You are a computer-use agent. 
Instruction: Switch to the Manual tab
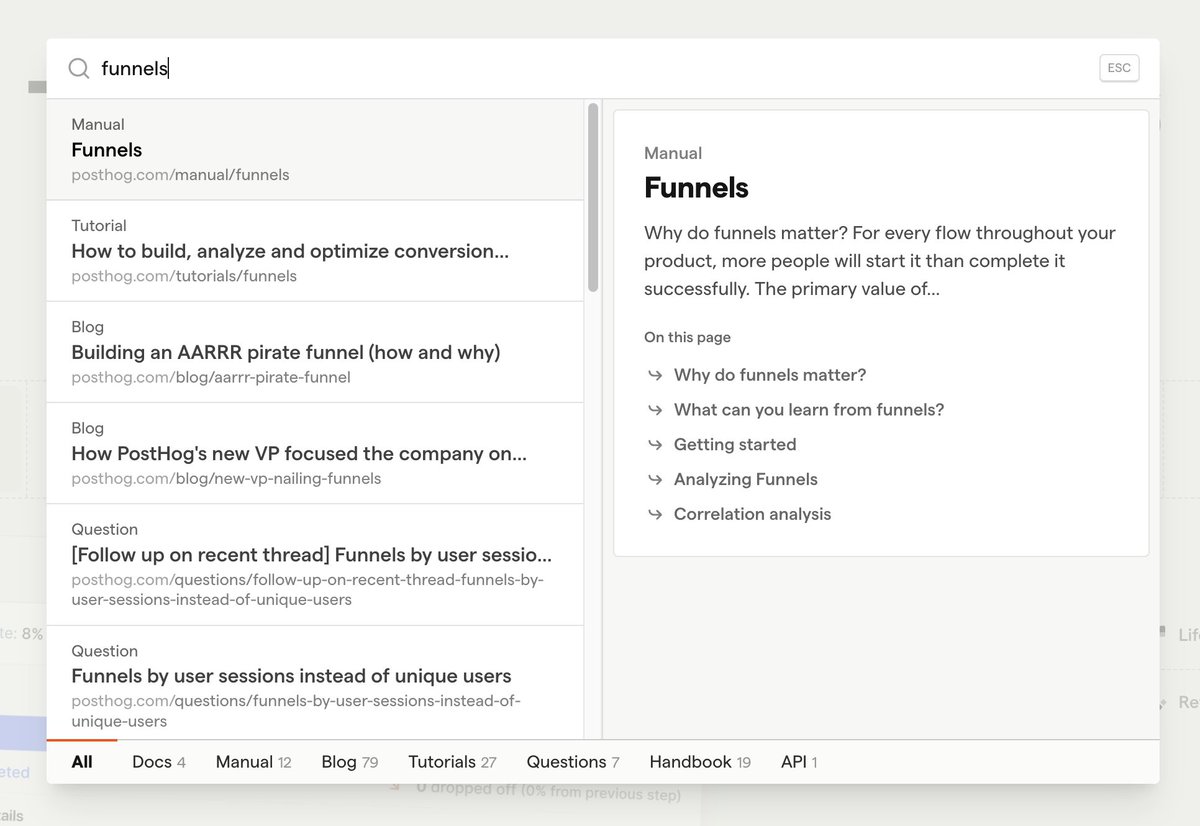tap(253, 762)
